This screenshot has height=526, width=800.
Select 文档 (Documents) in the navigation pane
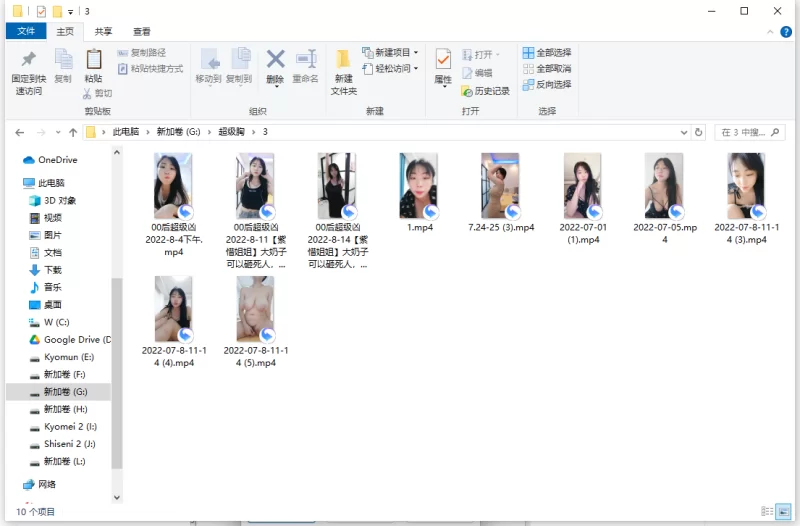pyautogui.click(x=45, y=253)
